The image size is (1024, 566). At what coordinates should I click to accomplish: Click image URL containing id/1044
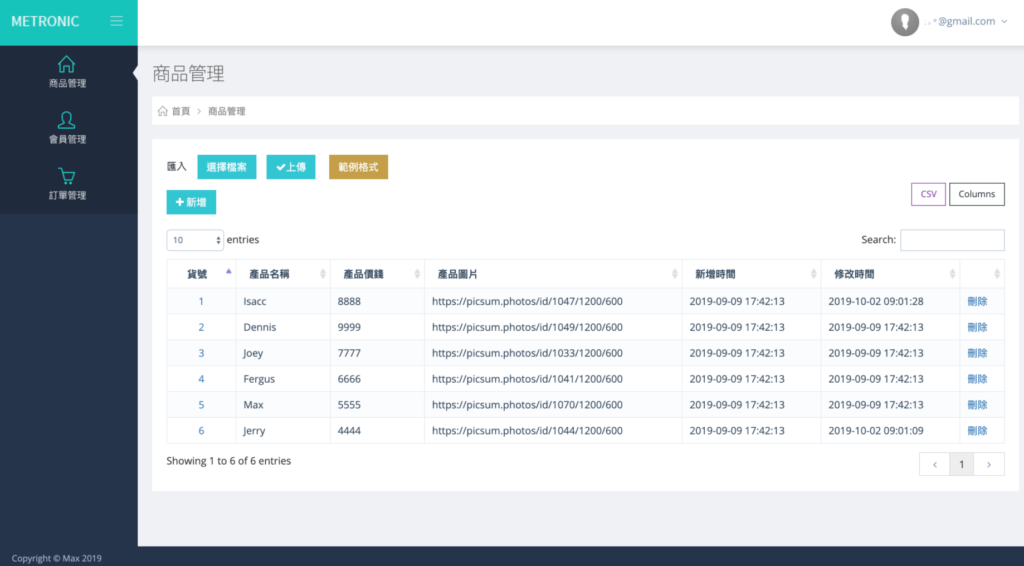[527, 431]
